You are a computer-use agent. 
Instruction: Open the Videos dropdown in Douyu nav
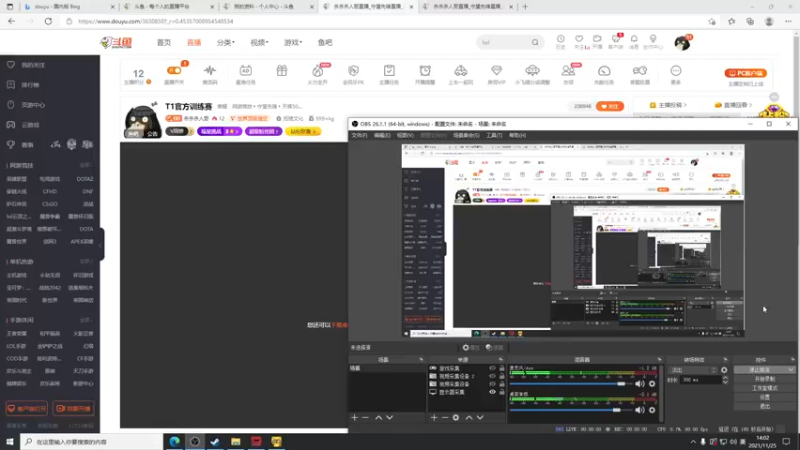point(259,42)
